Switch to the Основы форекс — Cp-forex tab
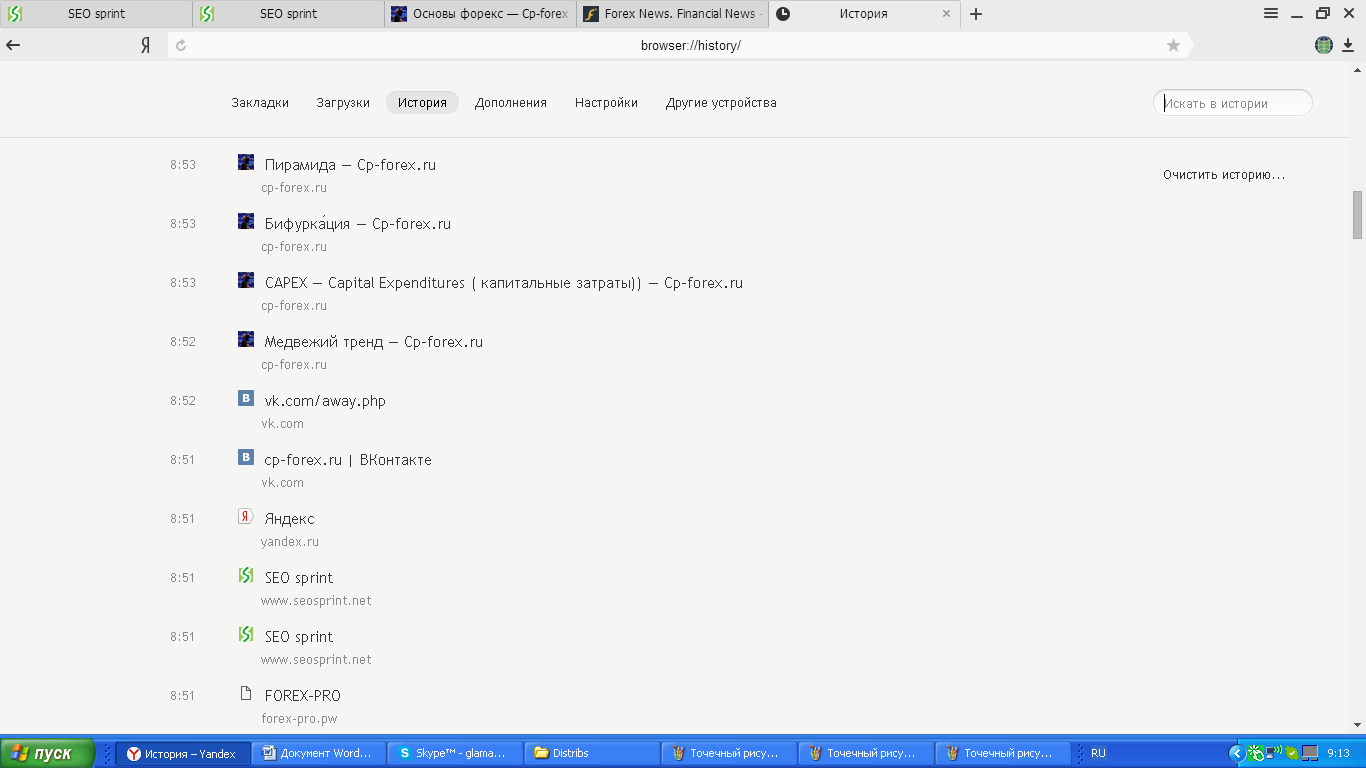 point(480,14)
